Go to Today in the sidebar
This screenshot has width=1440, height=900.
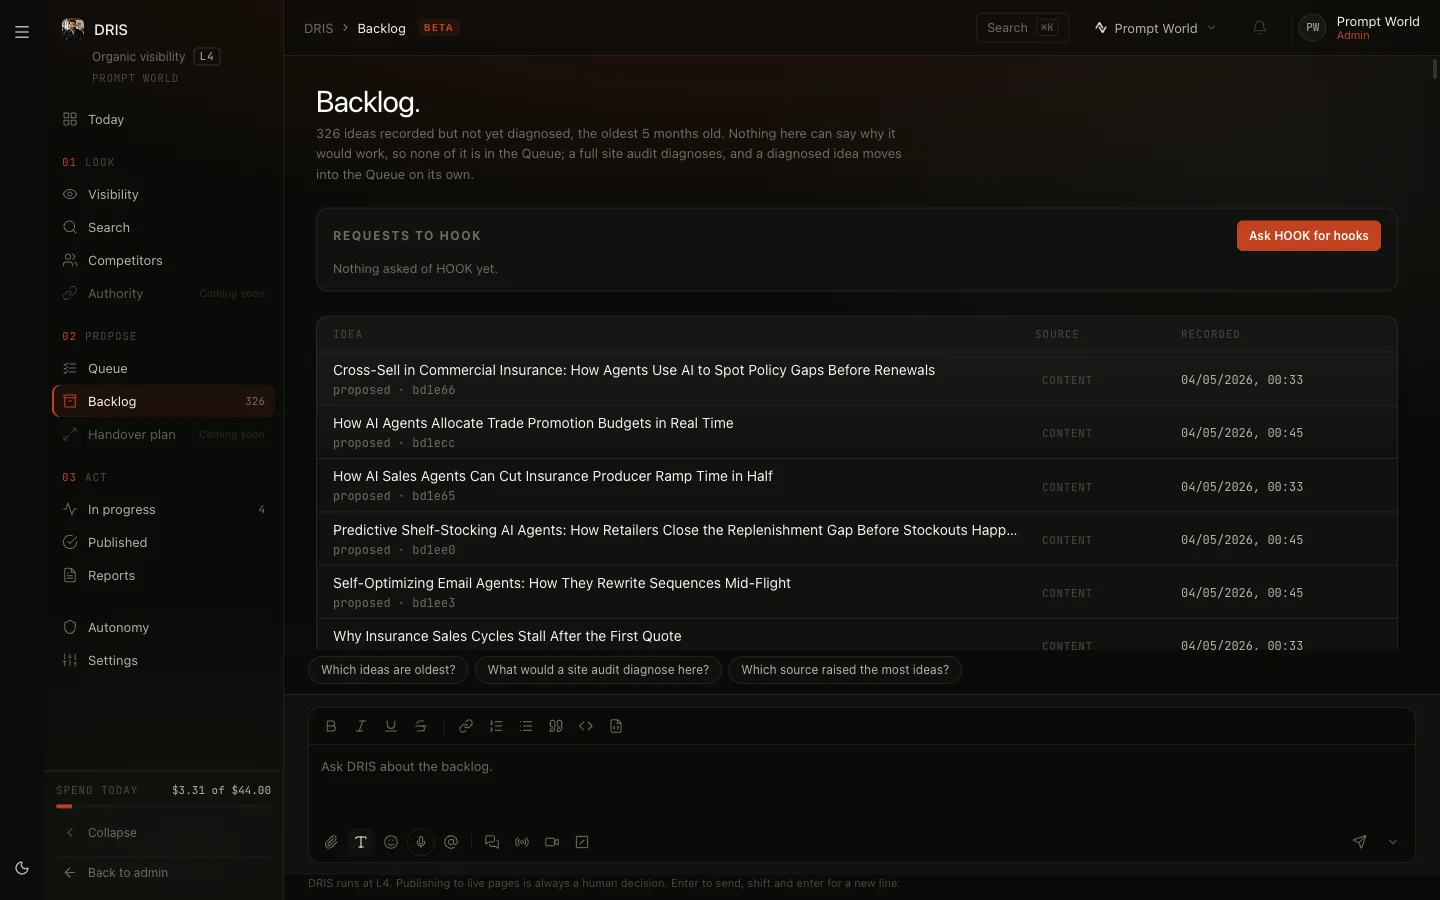coord(163,119)
